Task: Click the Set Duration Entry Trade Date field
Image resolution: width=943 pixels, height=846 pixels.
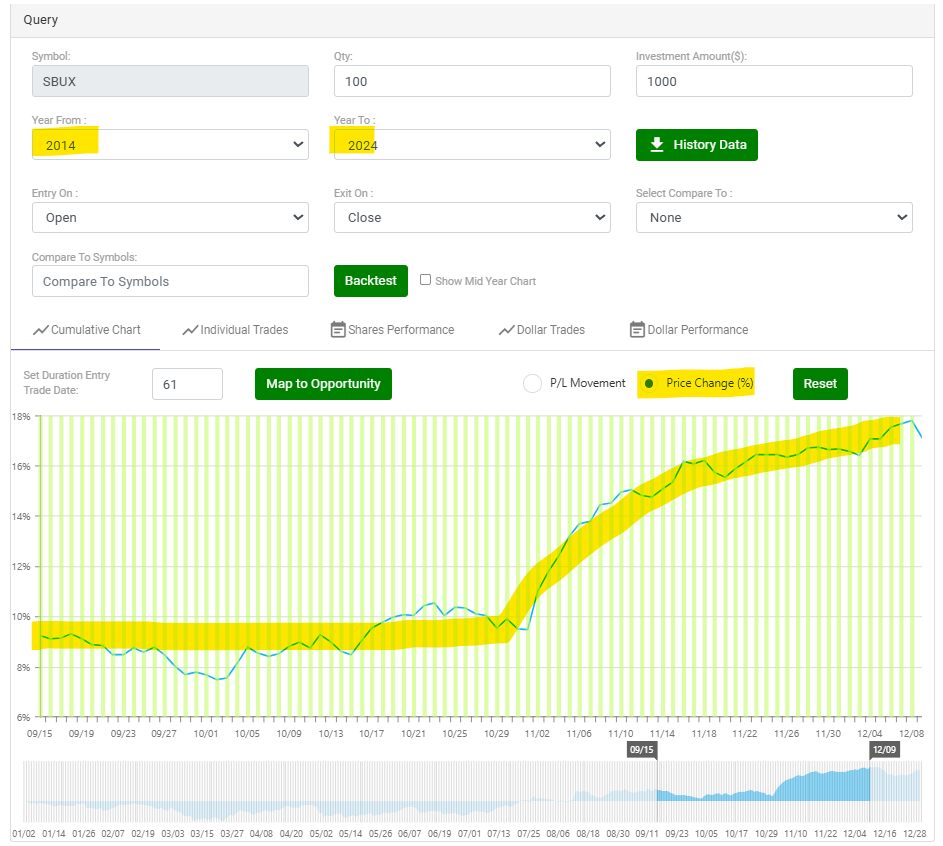Action: pos(187,384)
